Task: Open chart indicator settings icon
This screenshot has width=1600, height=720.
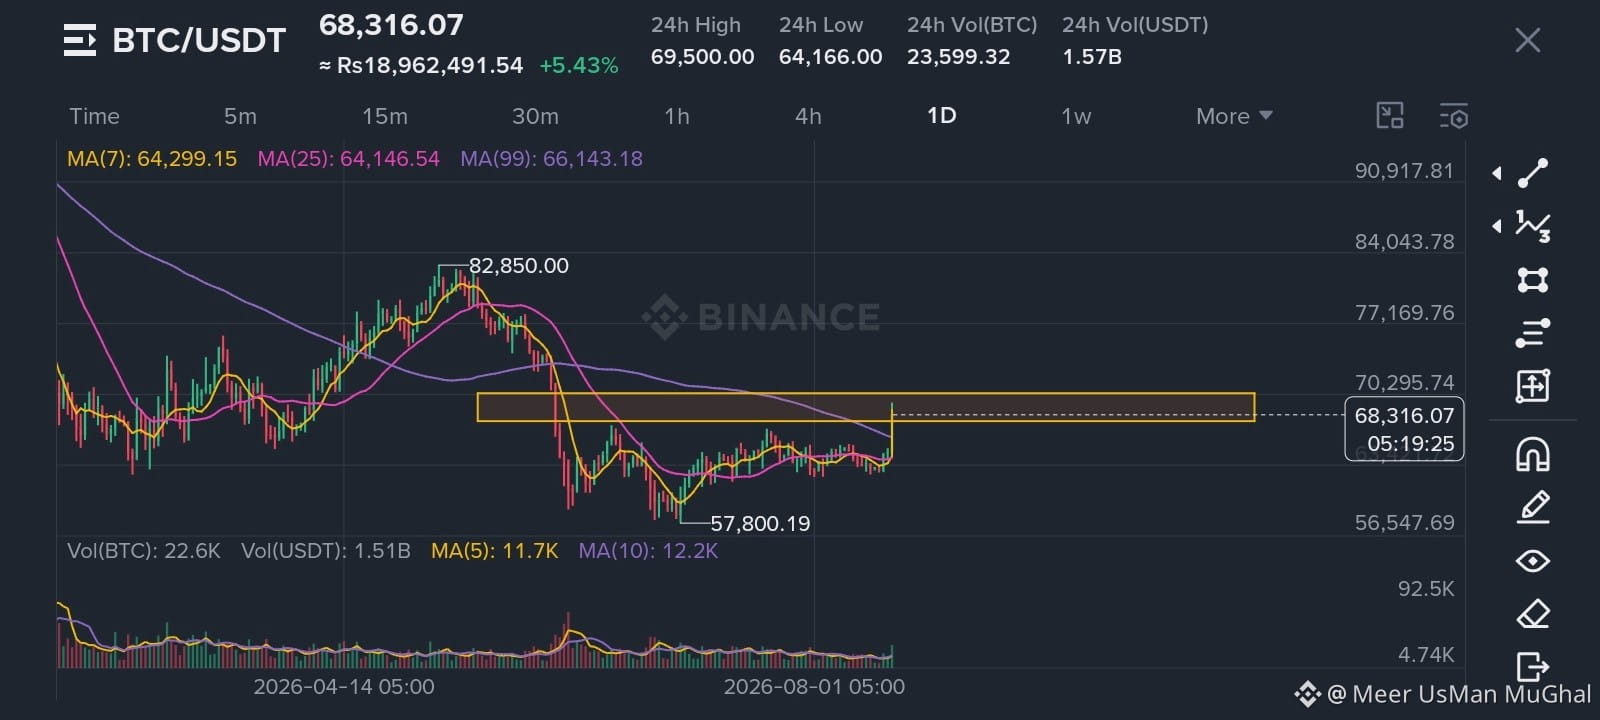Action: [1453, 116]
